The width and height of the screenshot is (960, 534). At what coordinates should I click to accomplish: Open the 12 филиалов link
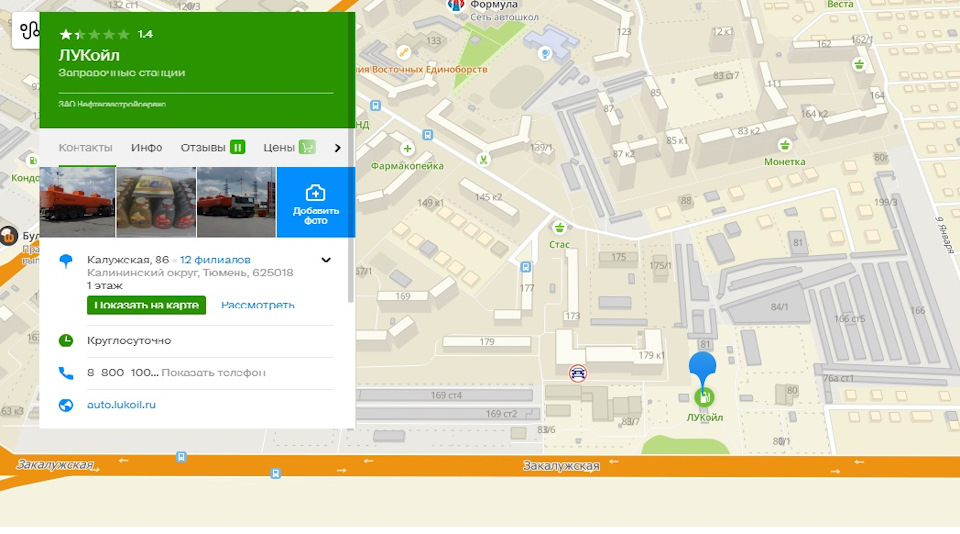point(215,260)
